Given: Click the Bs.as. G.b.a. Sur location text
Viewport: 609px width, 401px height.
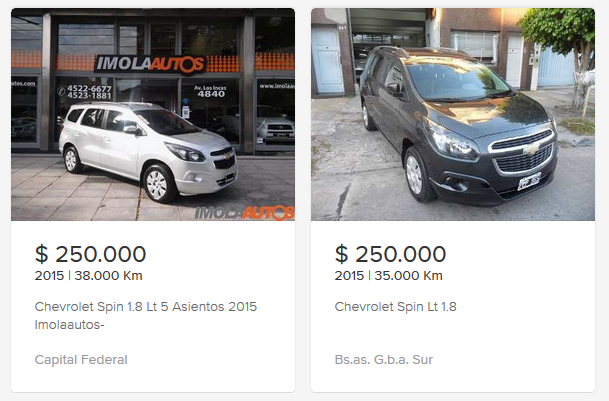Looking at the screenshot, I should coord(384,359).
